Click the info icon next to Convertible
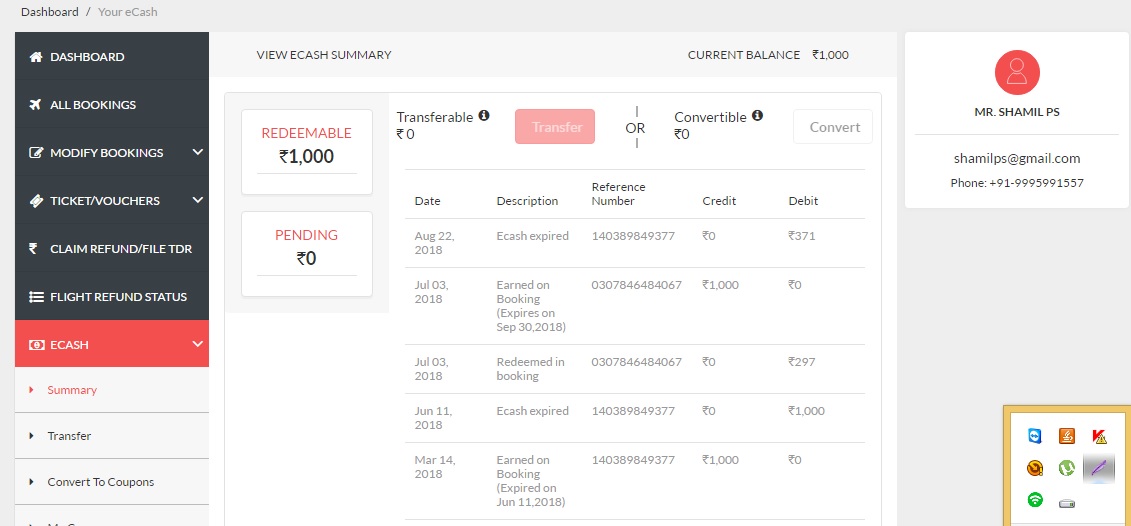The width and height of the screenshot is (1131, 526). [757, 115]
